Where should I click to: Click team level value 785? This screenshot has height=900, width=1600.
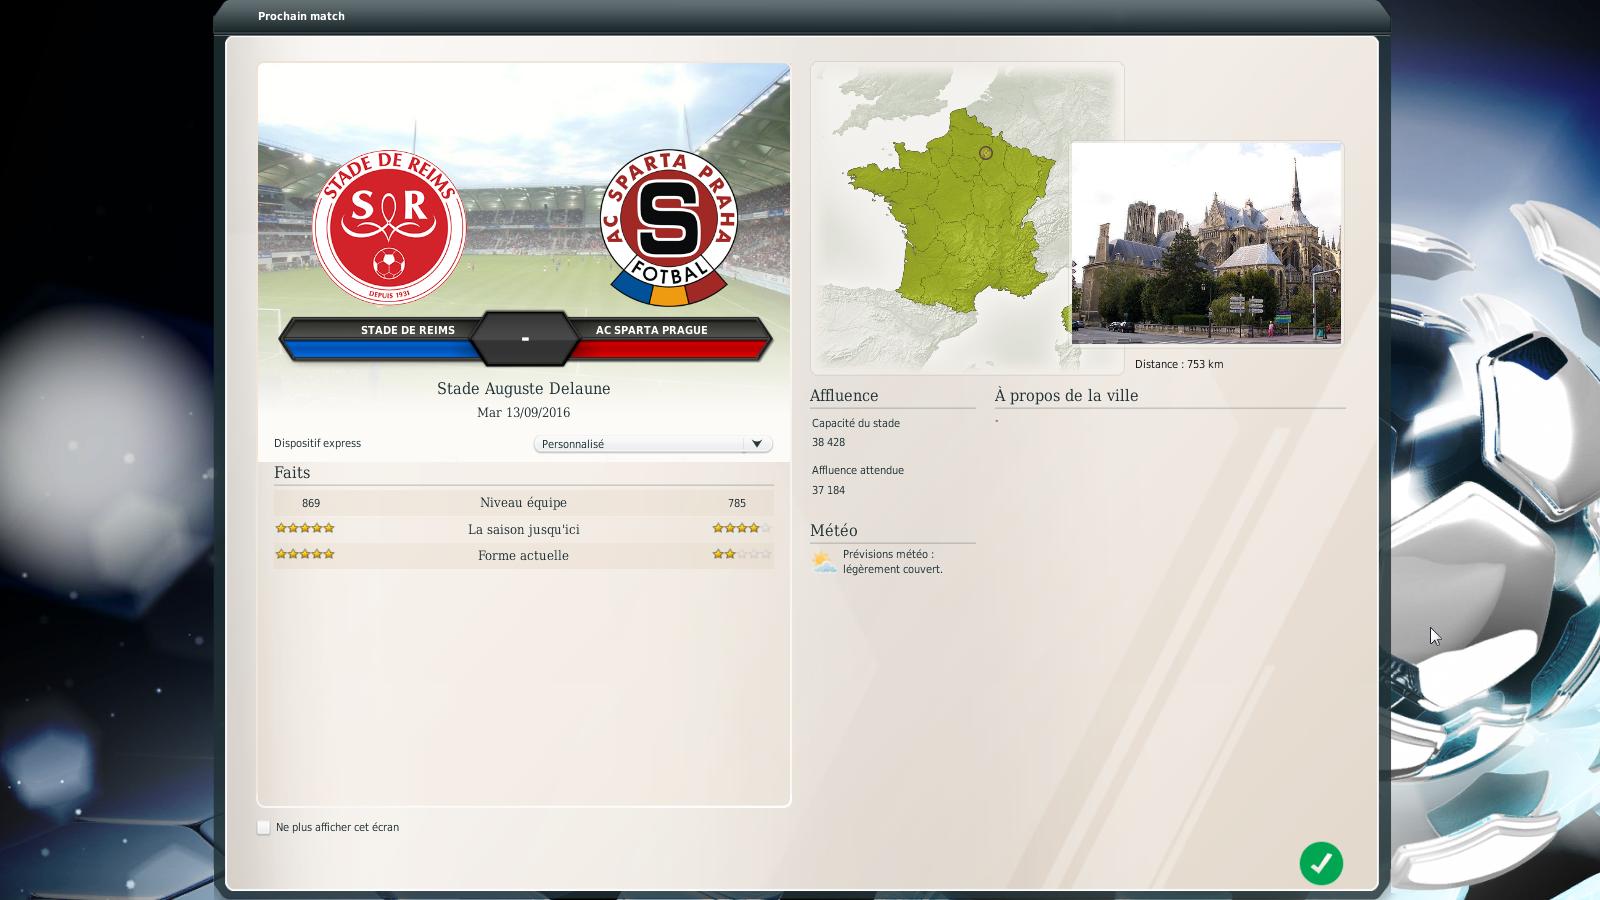pos(737,503)
